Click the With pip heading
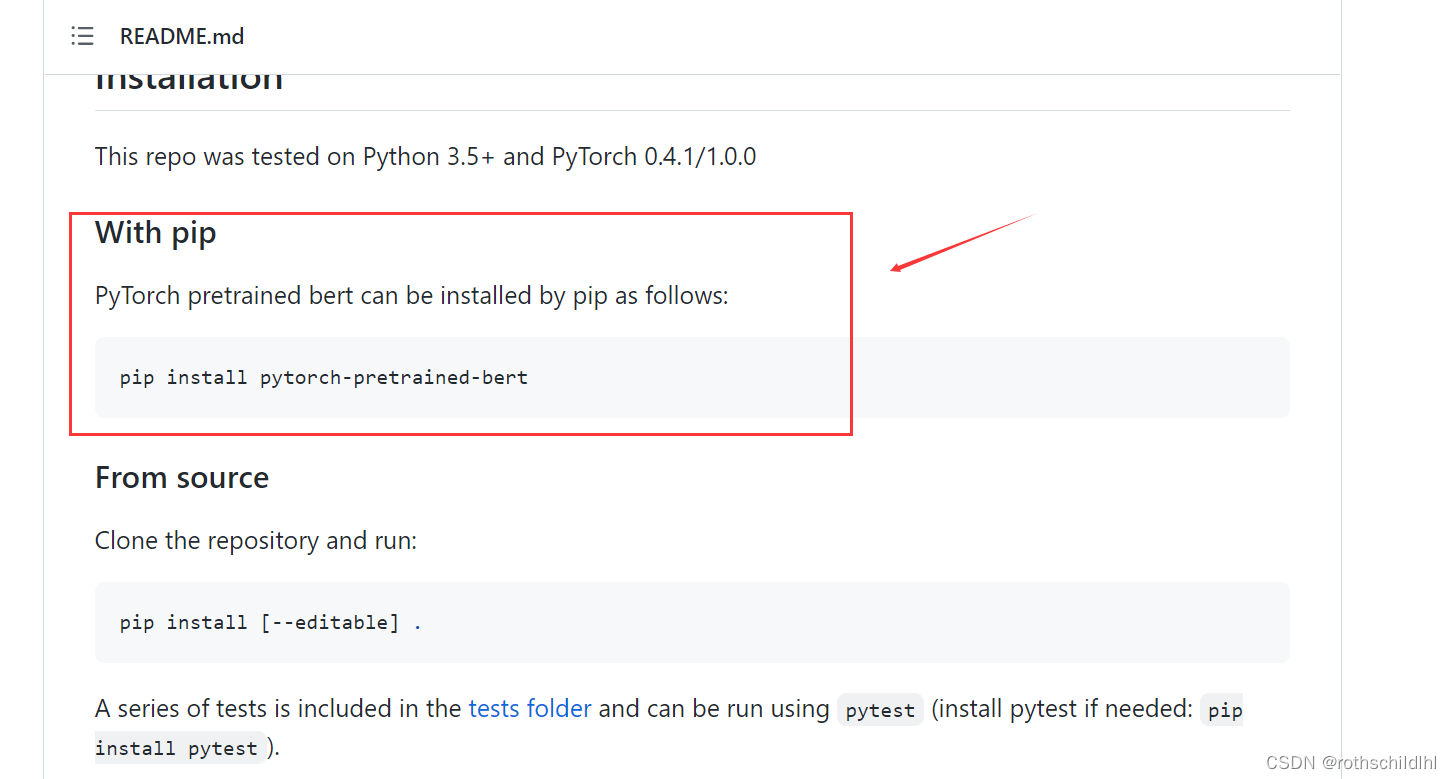 (155, 233)
